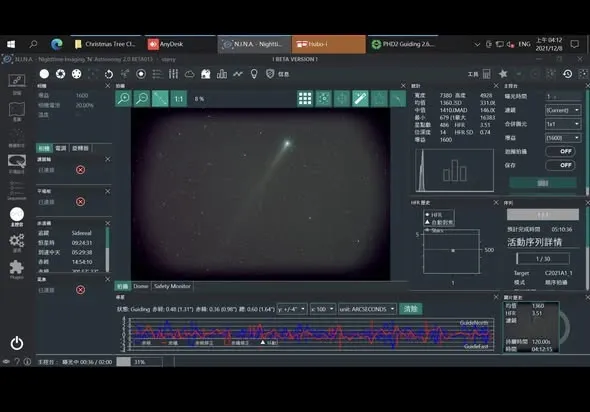Set image view to 1:1 scale
Viewport: 590px width, 412px height.
(179, 99)
